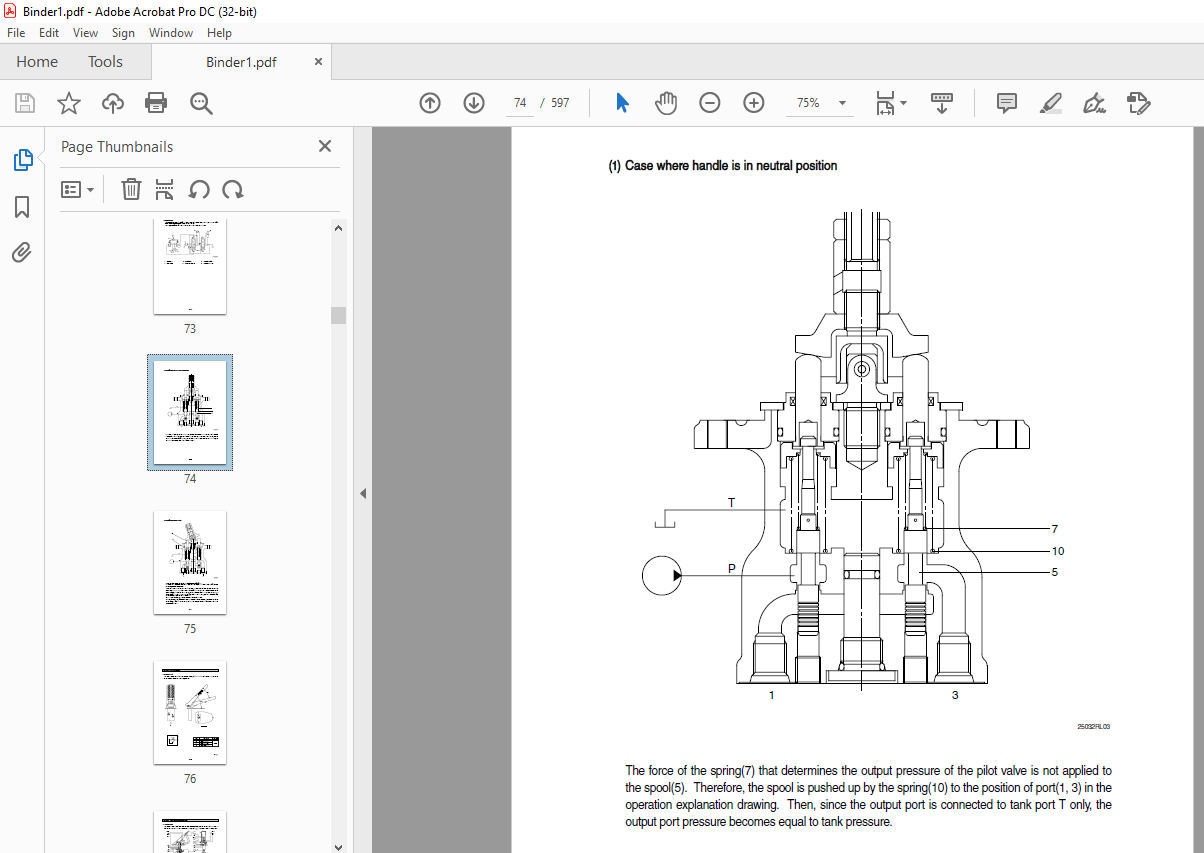Open the Sign menu

(123, 33)
